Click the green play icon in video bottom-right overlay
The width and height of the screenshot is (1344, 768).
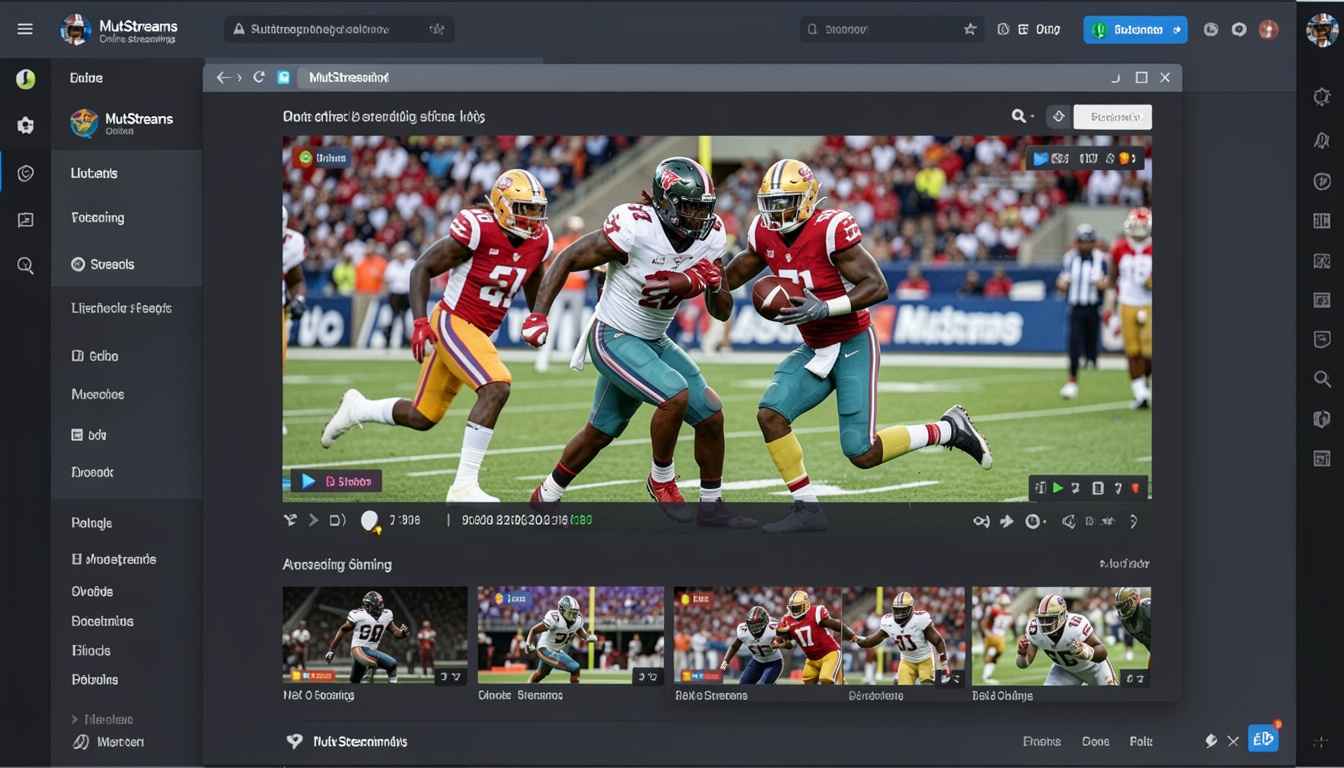click(1057, 488)
